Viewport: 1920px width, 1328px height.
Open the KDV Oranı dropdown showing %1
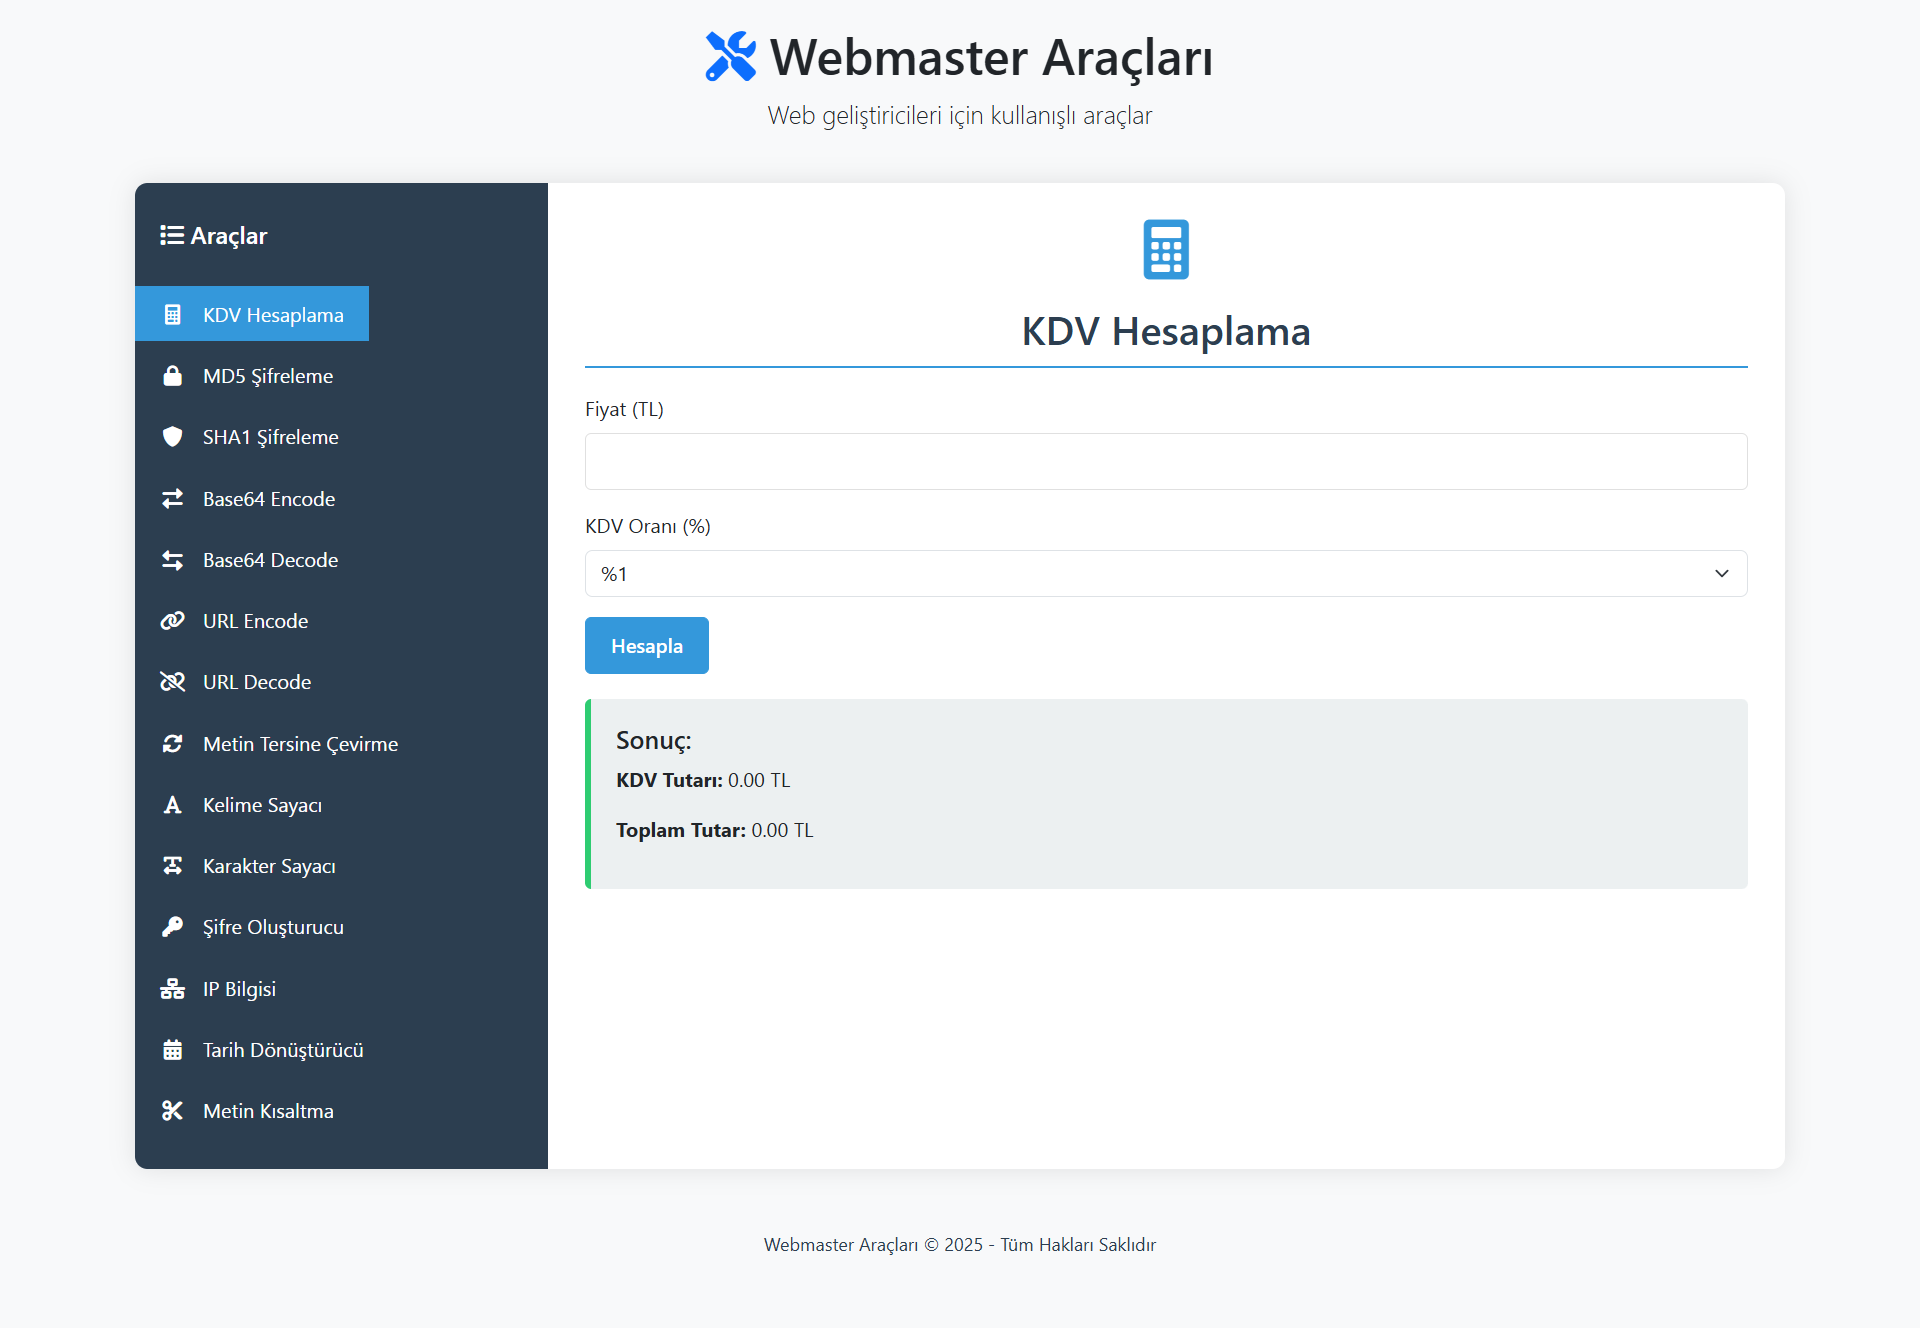(x=1166, y=573)
